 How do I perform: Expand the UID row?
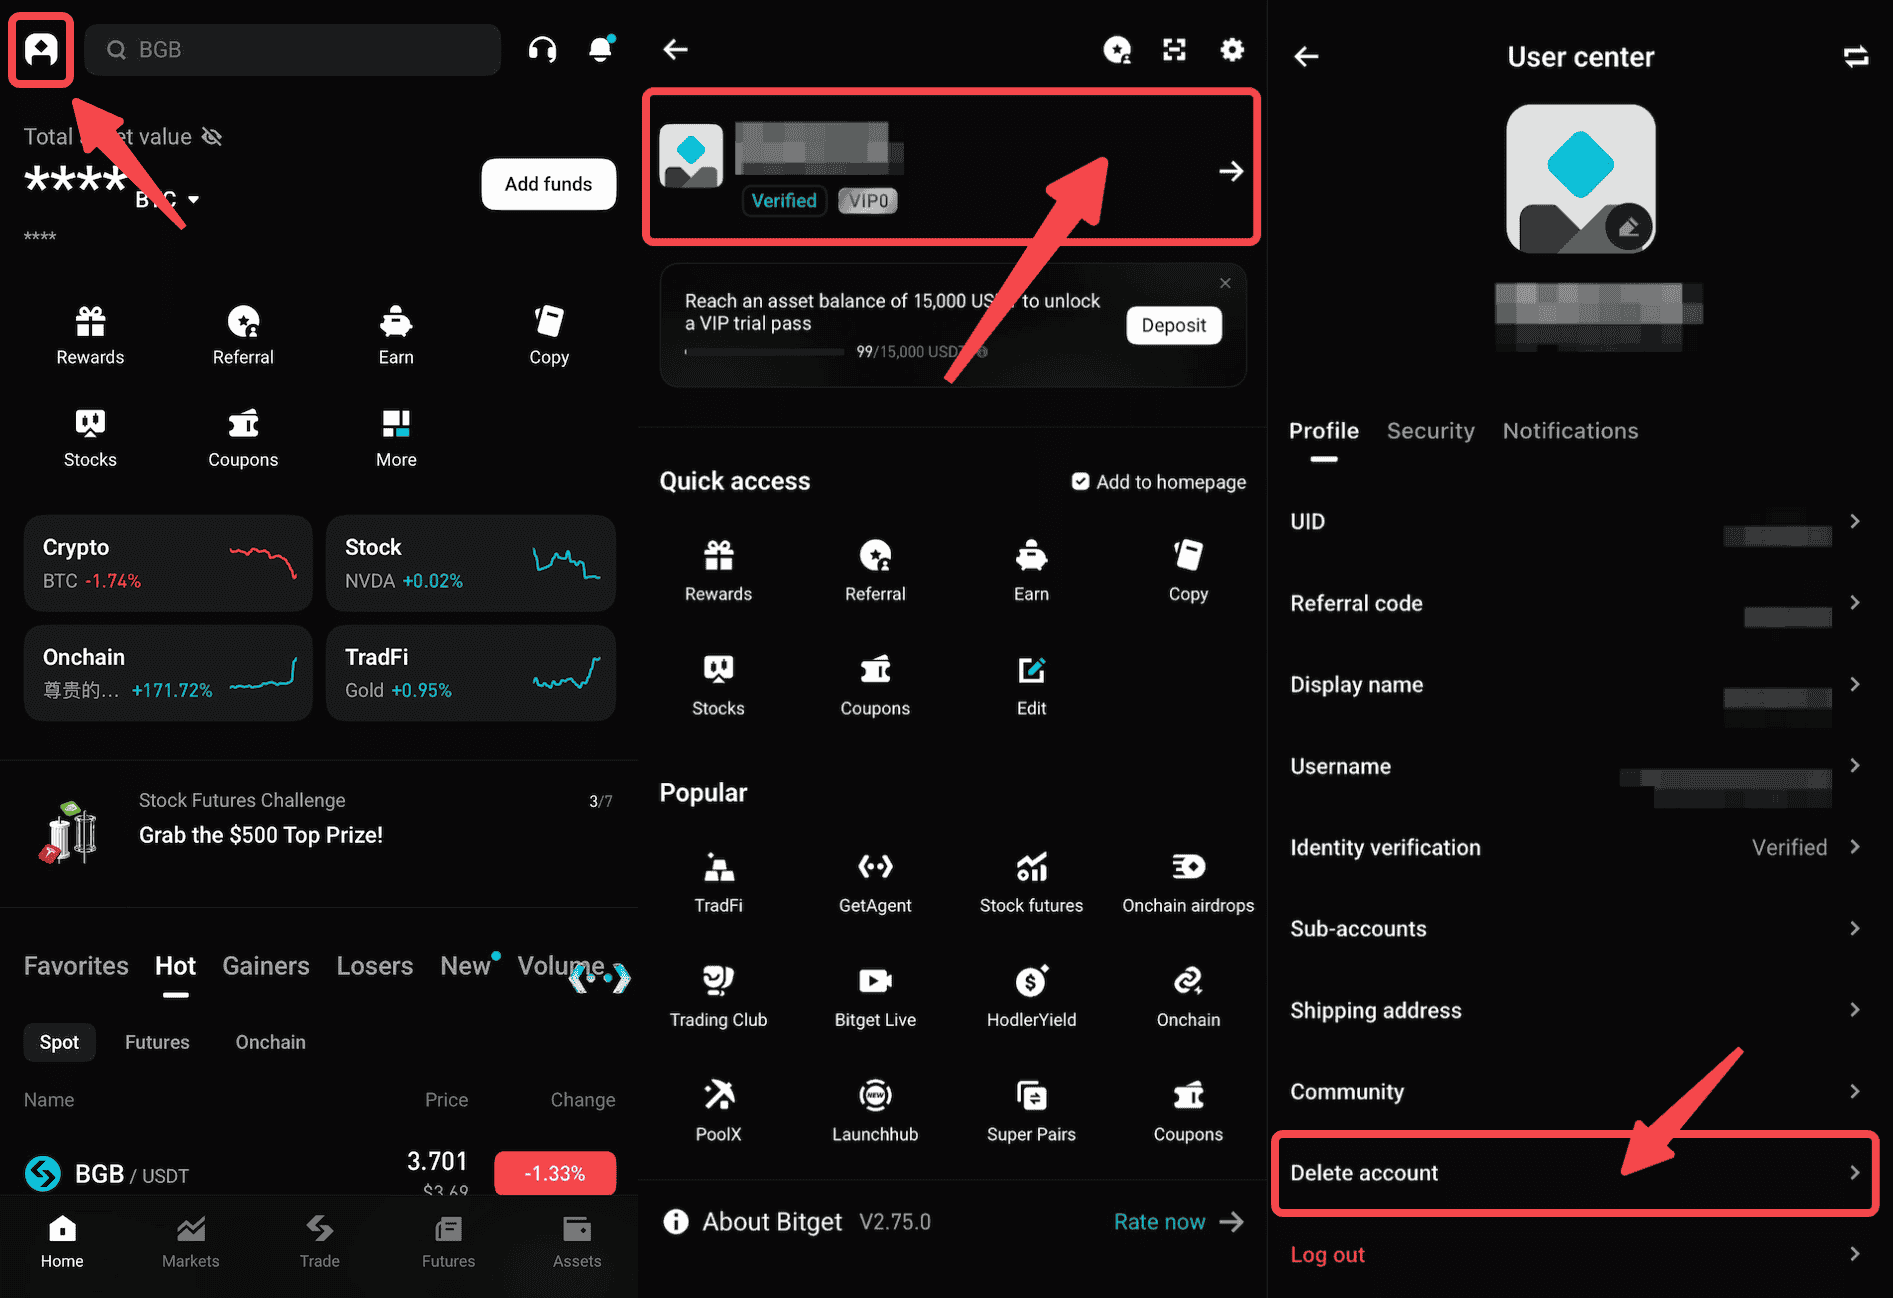coord(1575,521)
